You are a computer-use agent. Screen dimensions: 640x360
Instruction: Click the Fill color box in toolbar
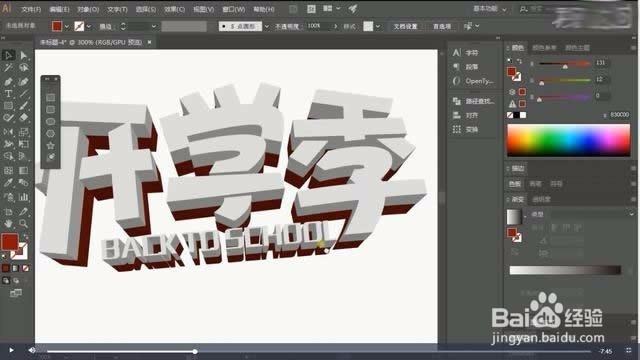[9, 242]
